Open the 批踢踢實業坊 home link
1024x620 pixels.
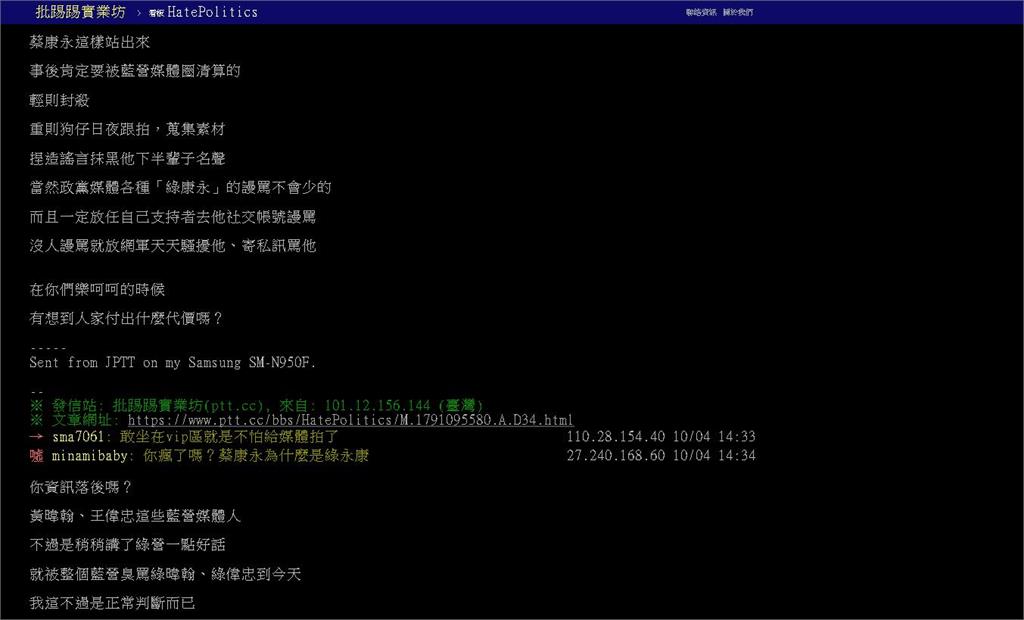click(80, 12)
